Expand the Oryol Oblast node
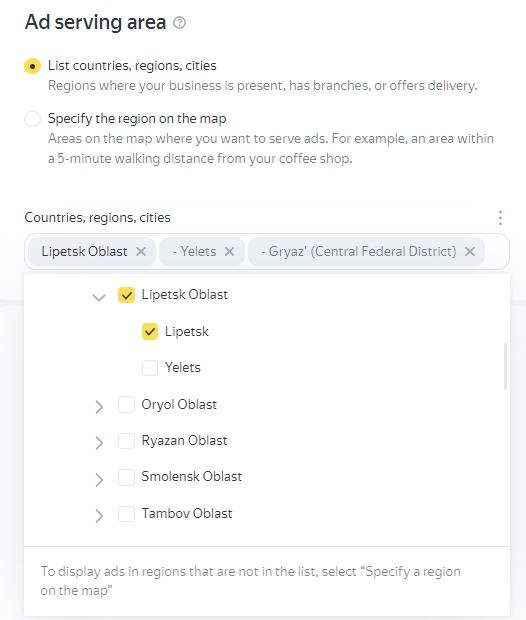 coord(99,406)
